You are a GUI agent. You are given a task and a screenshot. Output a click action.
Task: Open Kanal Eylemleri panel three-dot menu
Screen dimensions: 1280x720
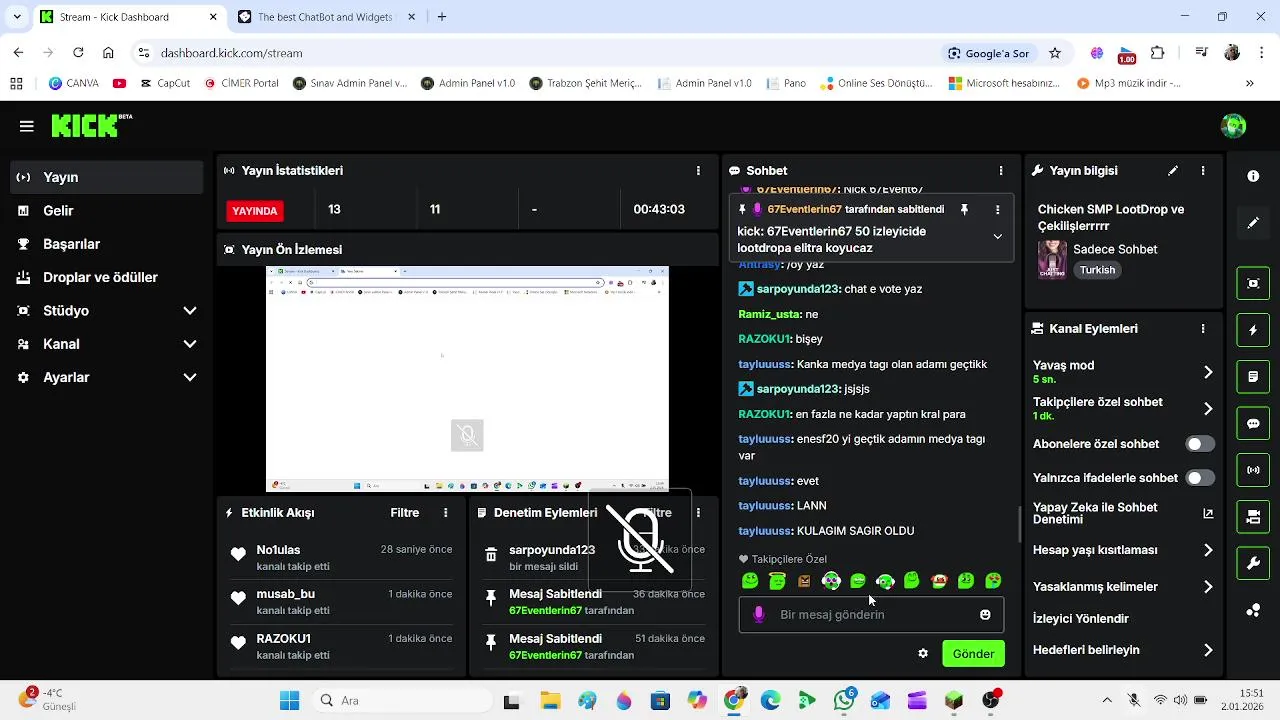pos(1203,328)
